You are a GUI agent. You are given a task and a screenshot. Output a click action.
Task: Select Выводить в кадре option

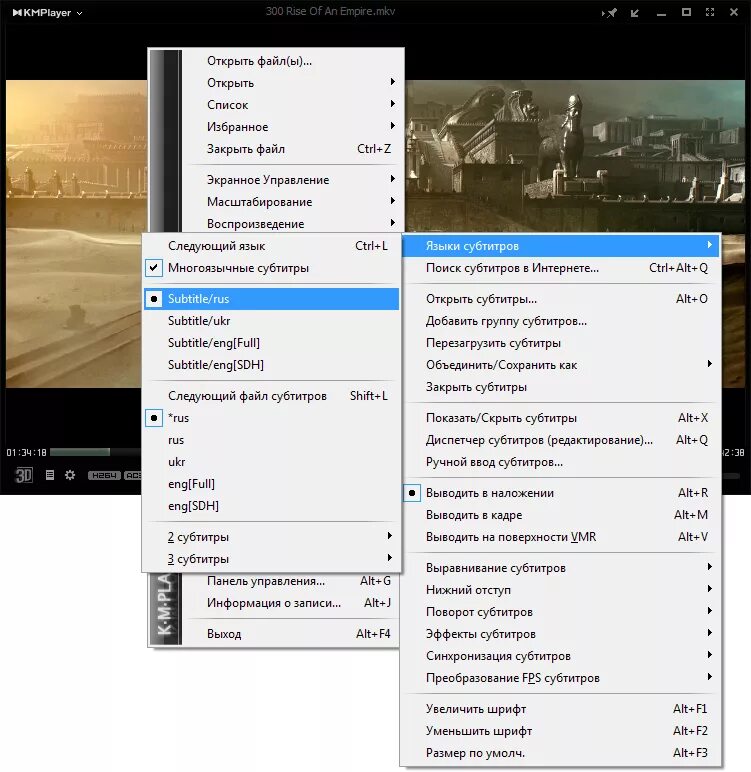[x=560, y=515]
